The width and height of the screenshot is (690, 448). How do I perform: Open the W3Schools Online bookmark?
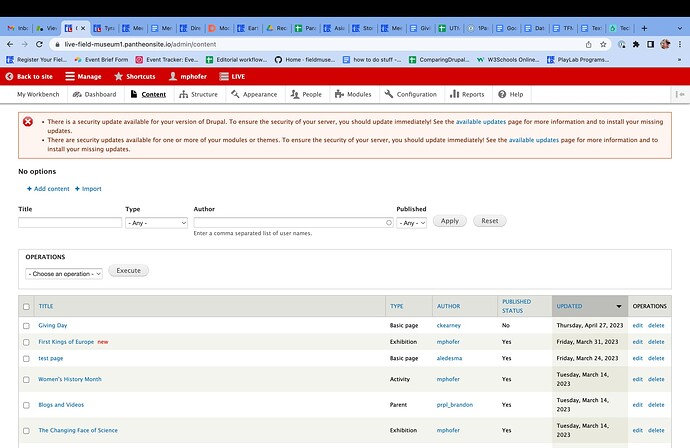[508, 60]
